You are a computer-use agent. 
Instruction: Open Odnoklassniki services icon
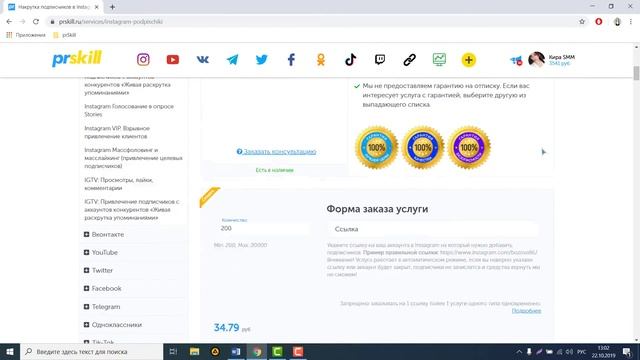pyautogui.click(x=321, y=60)
